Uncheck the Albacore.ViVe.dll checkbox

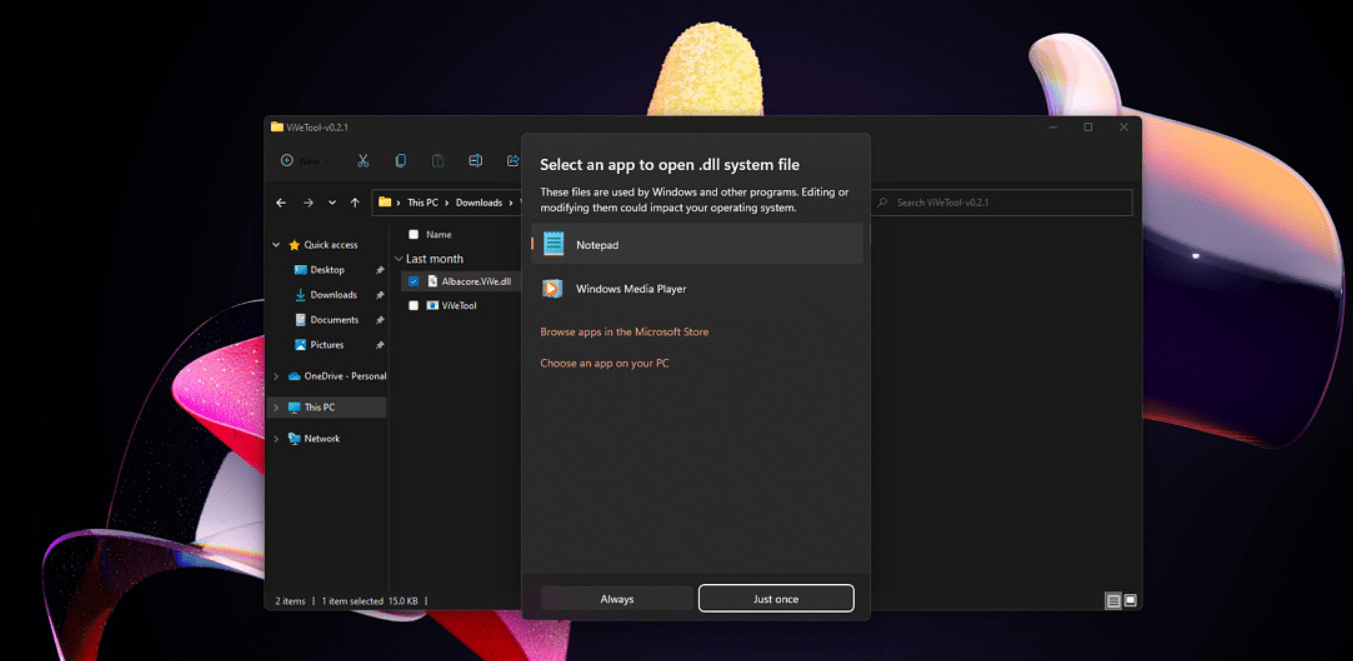[413, 281]
